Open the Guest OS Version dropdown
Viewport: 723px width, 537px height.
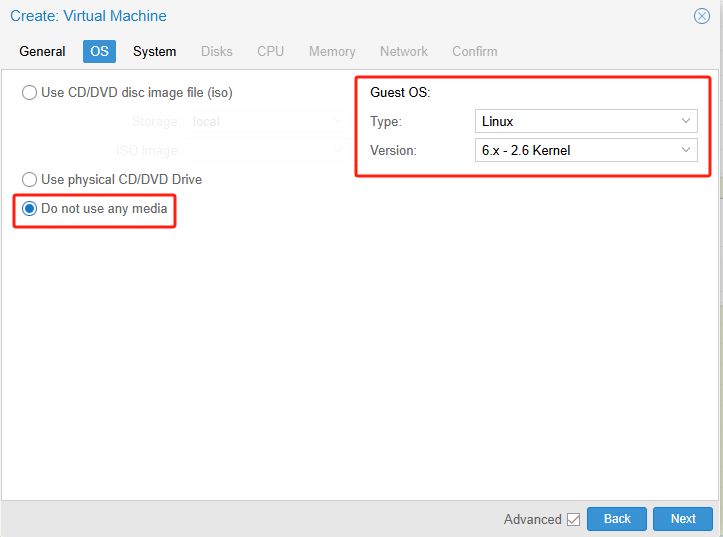[x=586, y=150]
